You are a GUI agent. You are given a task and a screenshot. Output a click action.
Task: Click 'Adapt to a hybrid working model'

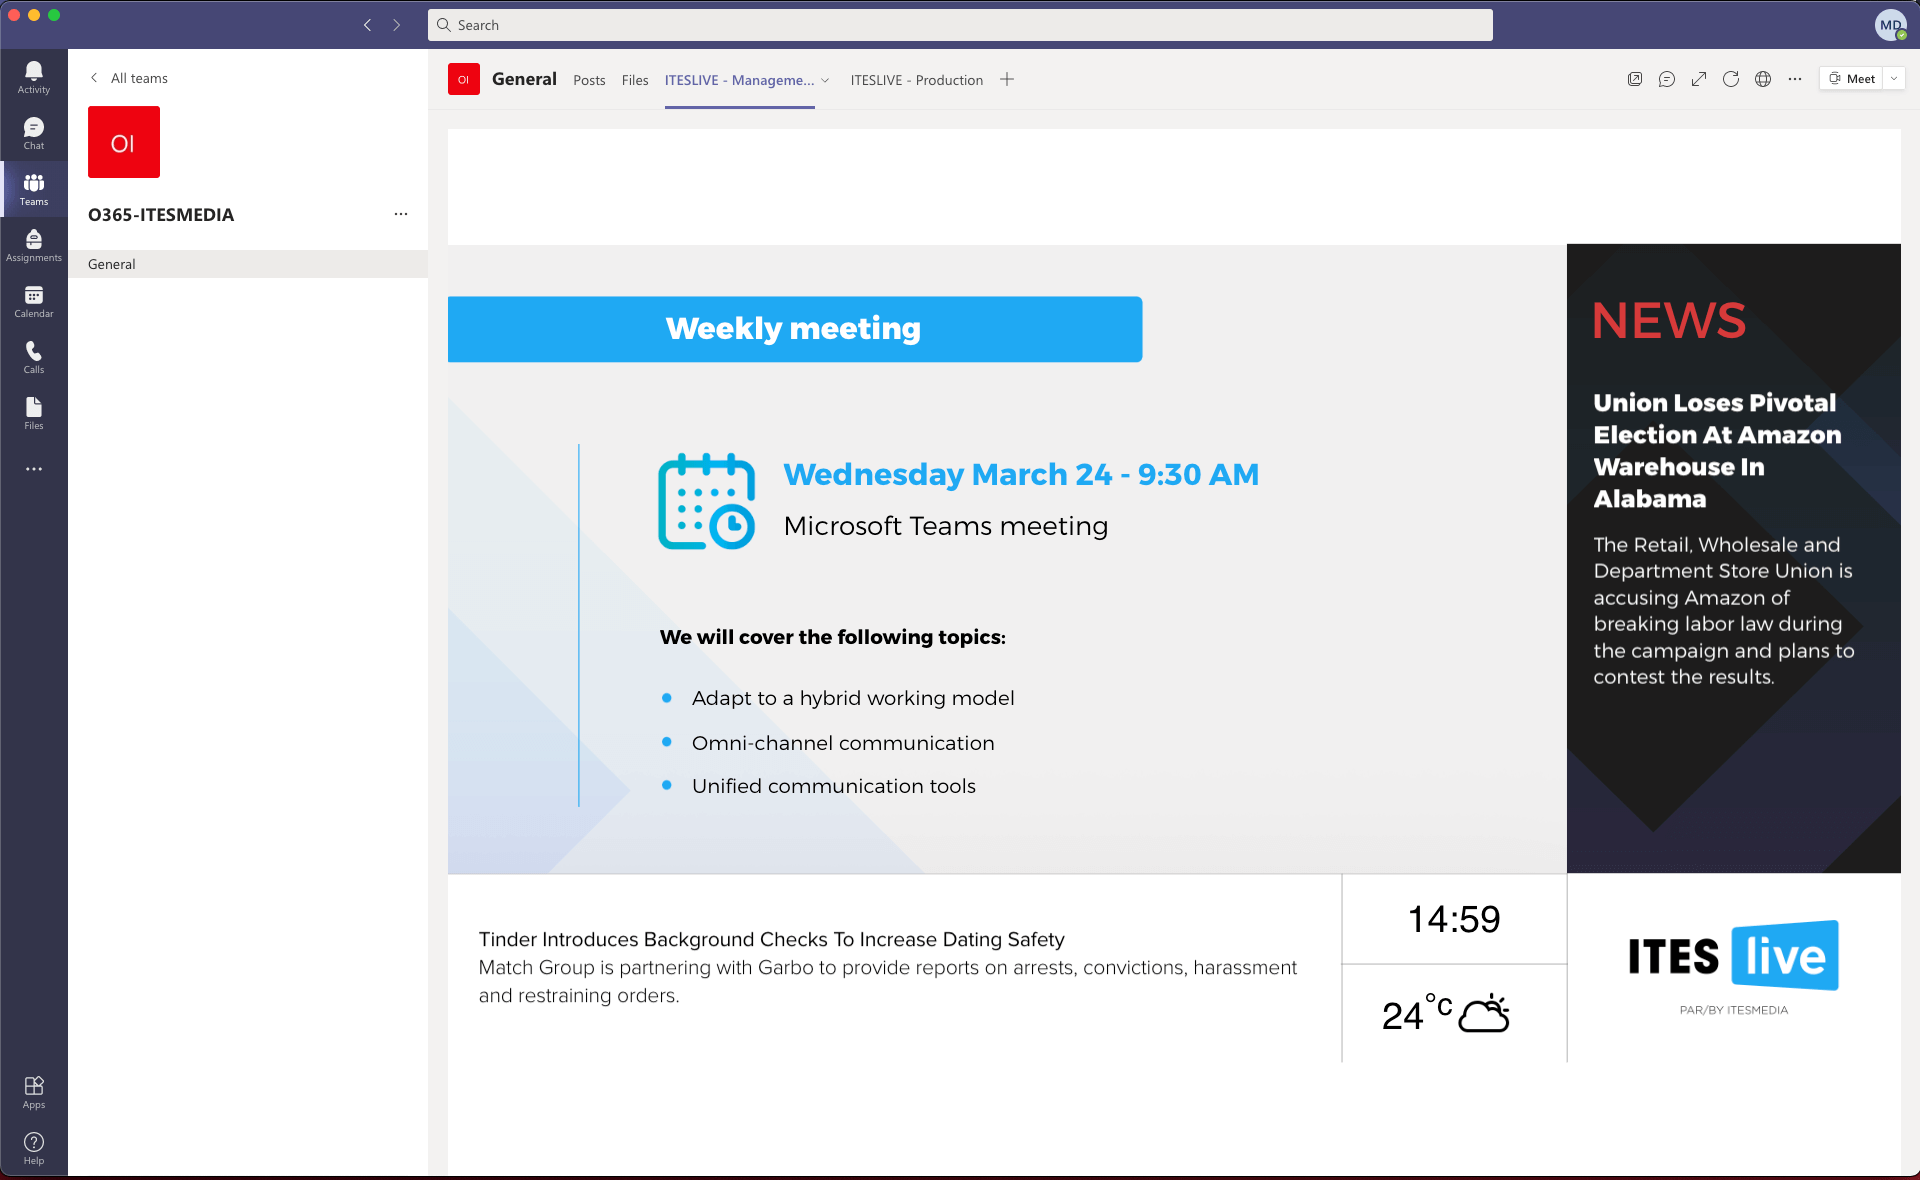pyautogui.click(x=853, y=698)
